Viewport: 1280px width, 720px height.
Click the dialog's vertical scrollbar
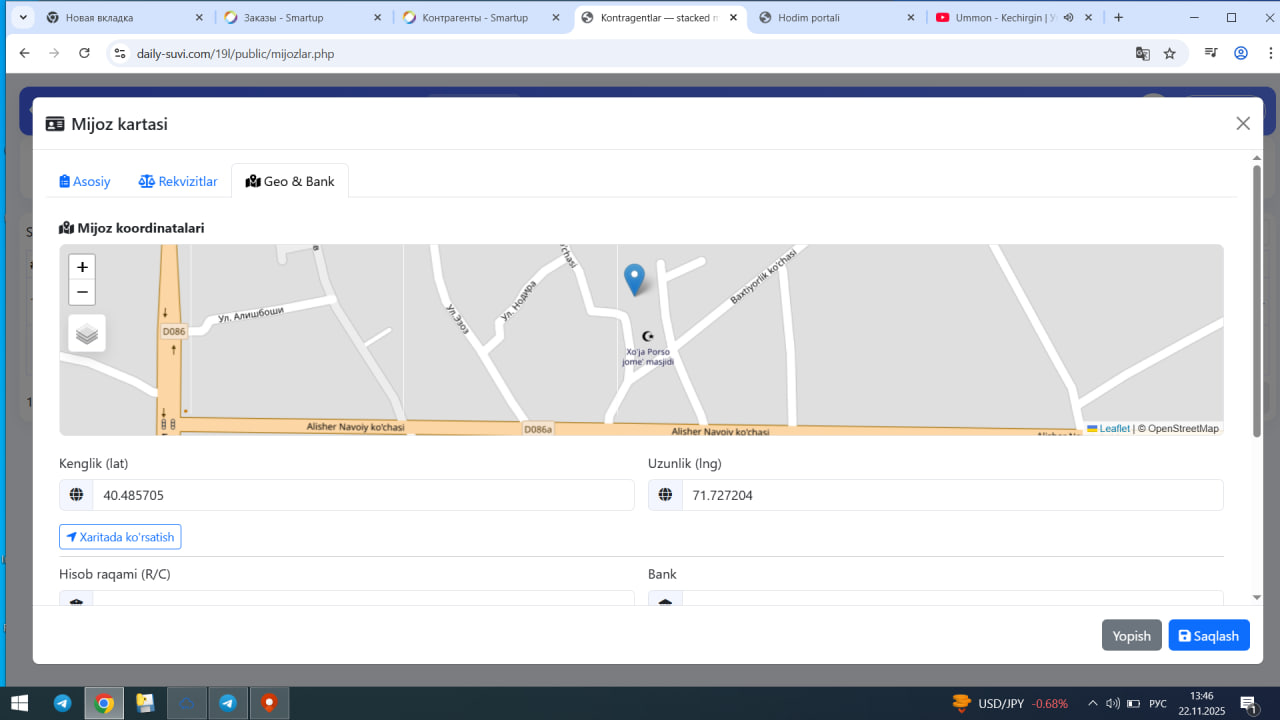pyautogui.click(x=1257, y=300)
